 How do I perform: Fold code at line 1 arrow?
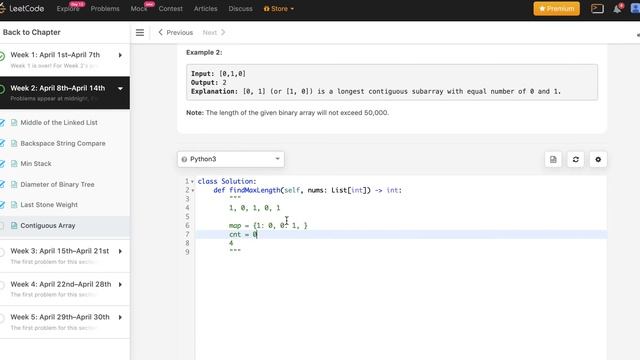coord(192,182)
